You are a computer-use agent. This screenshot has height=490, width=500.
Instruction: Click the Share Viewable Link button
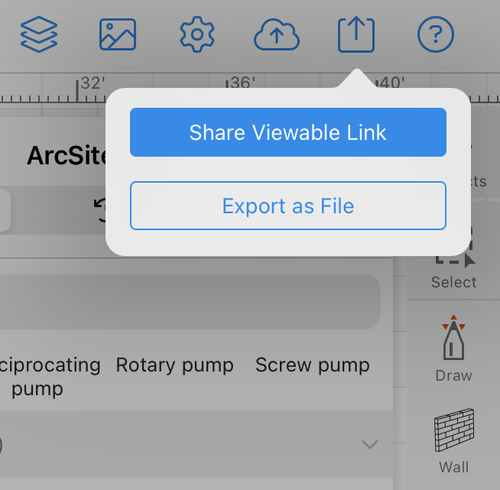coord(288,132)
